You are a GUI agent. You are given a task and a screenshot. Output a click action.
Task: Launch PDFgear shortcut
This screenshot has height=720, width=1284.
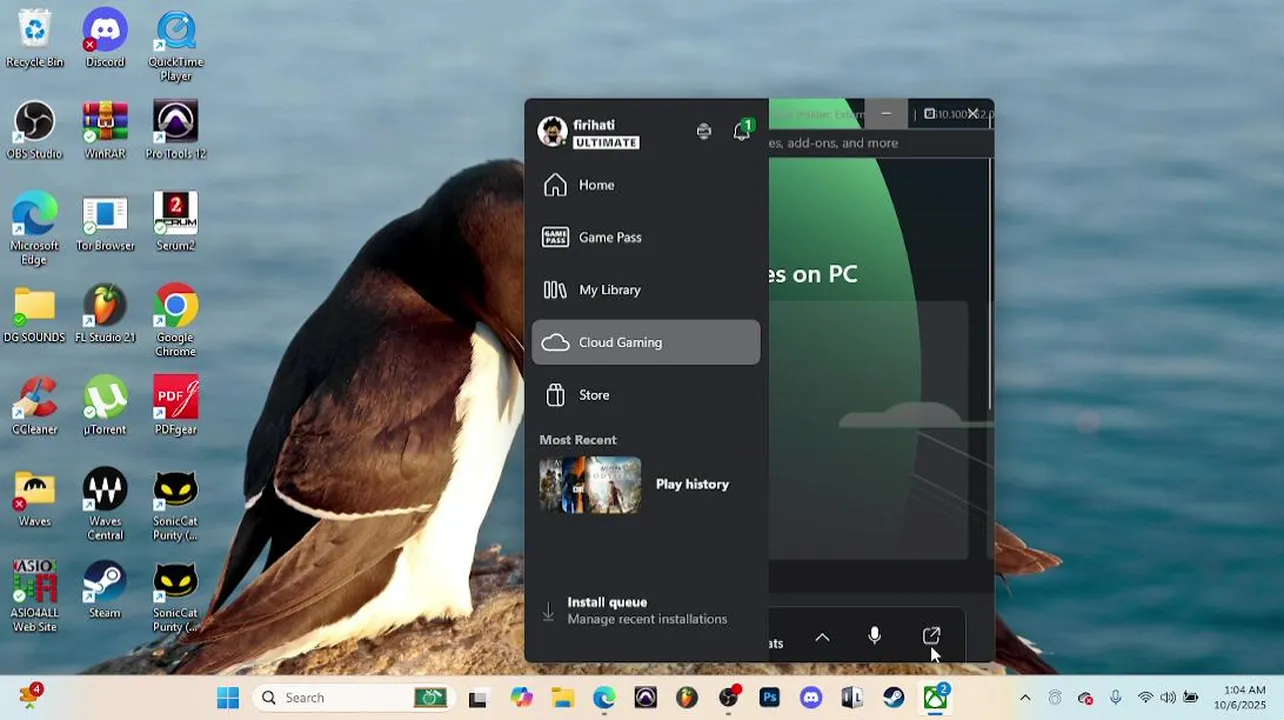pyautogui.click(x=176, y=406)
